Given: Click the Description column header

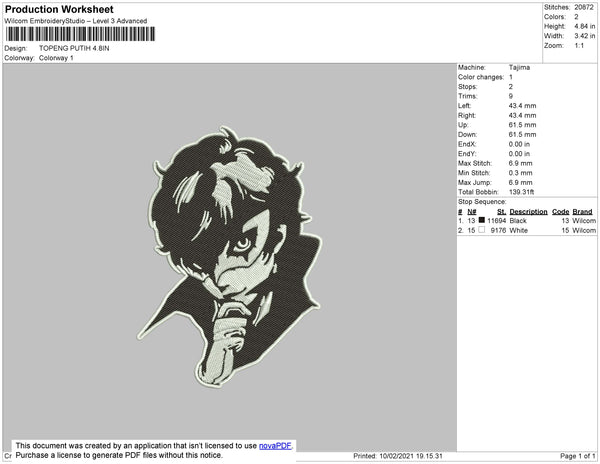Looking at the screenshot, I should (x=528, y=212).
